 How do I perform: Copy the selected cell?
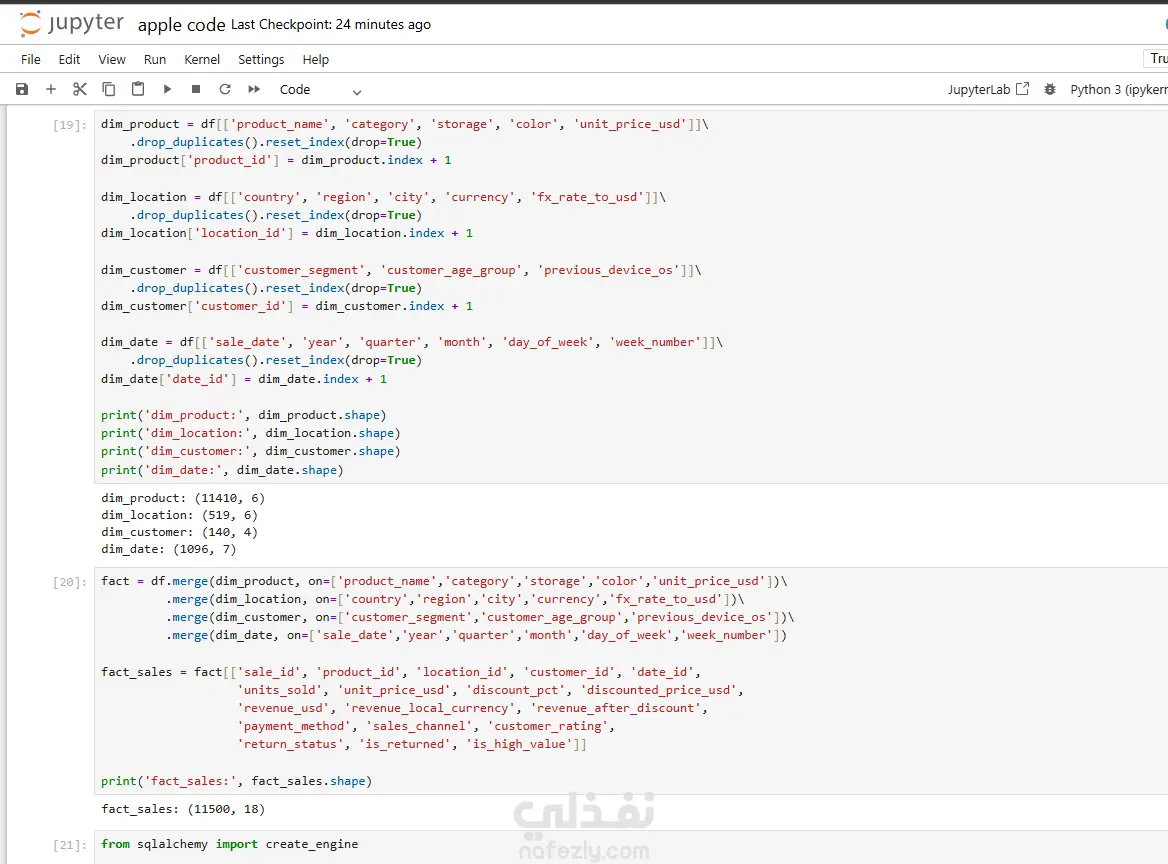coord(109,89)
